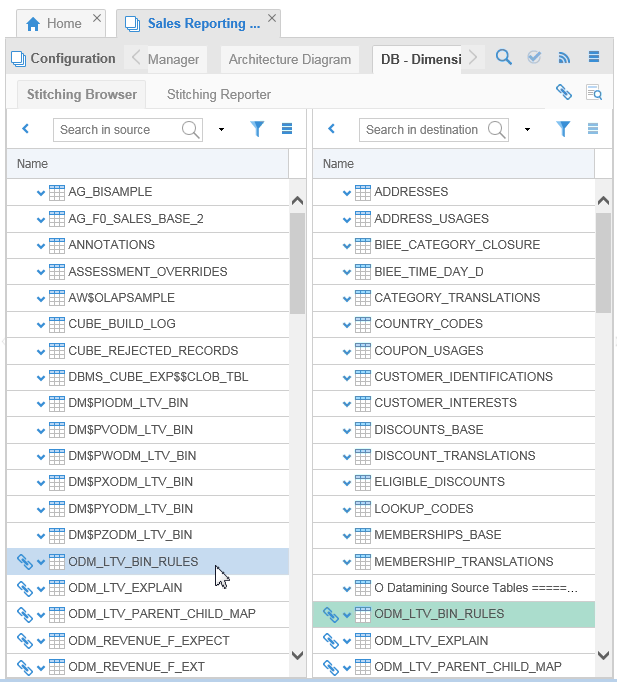
Task: Open the destination panel list menu icon
Action: (x=593, y=129)
